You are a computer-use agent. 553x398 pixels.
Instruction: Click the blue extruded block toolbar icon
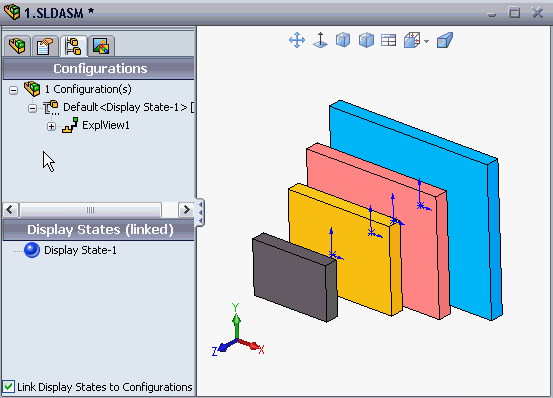click(444, 40)
